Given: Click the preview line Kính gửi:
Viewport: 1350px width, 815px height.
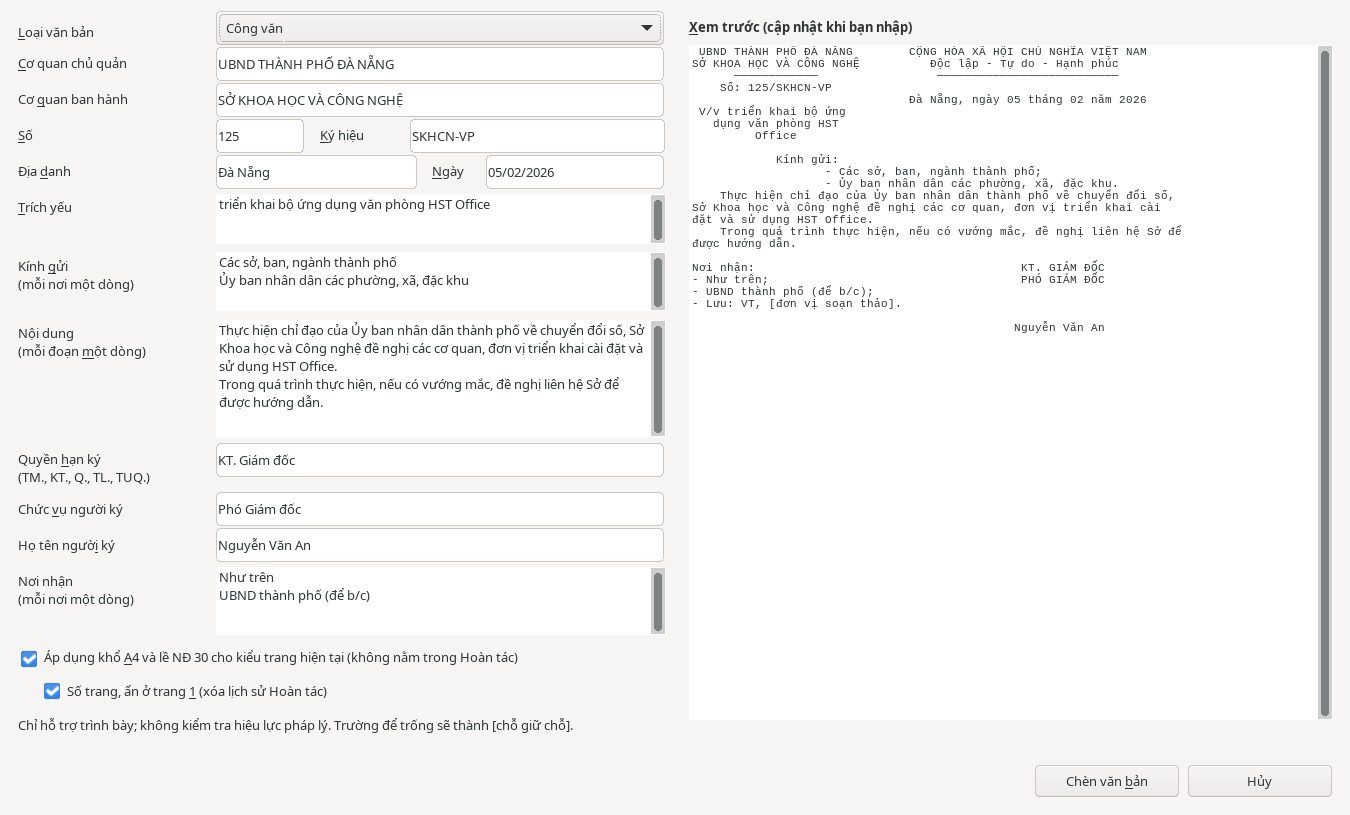Looking at the screenshot, I should tap(807, 160).
